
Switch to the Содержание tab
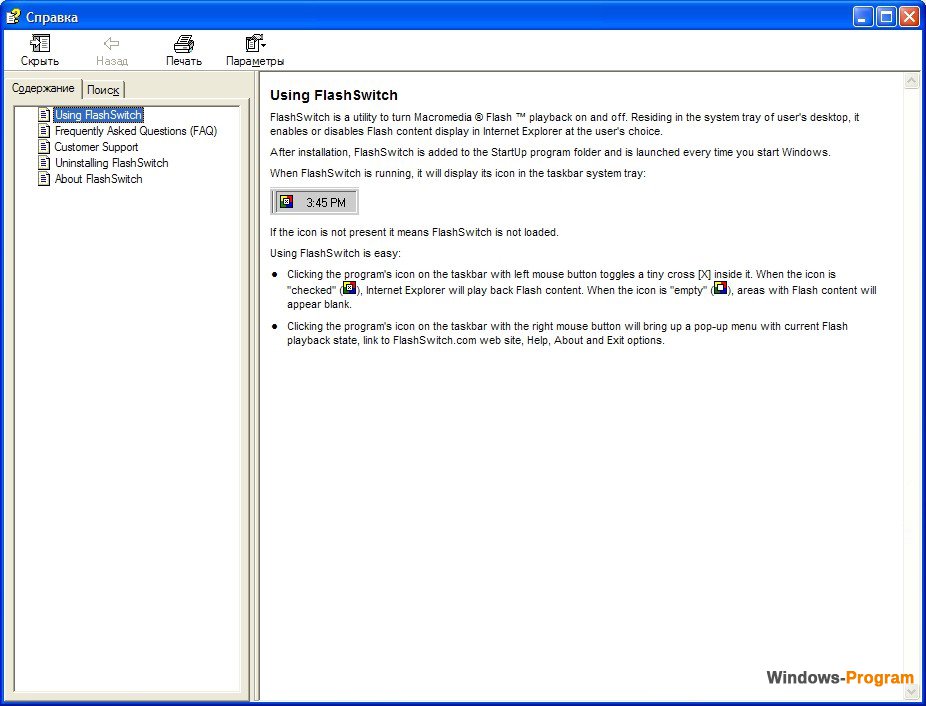coord(42,88)
